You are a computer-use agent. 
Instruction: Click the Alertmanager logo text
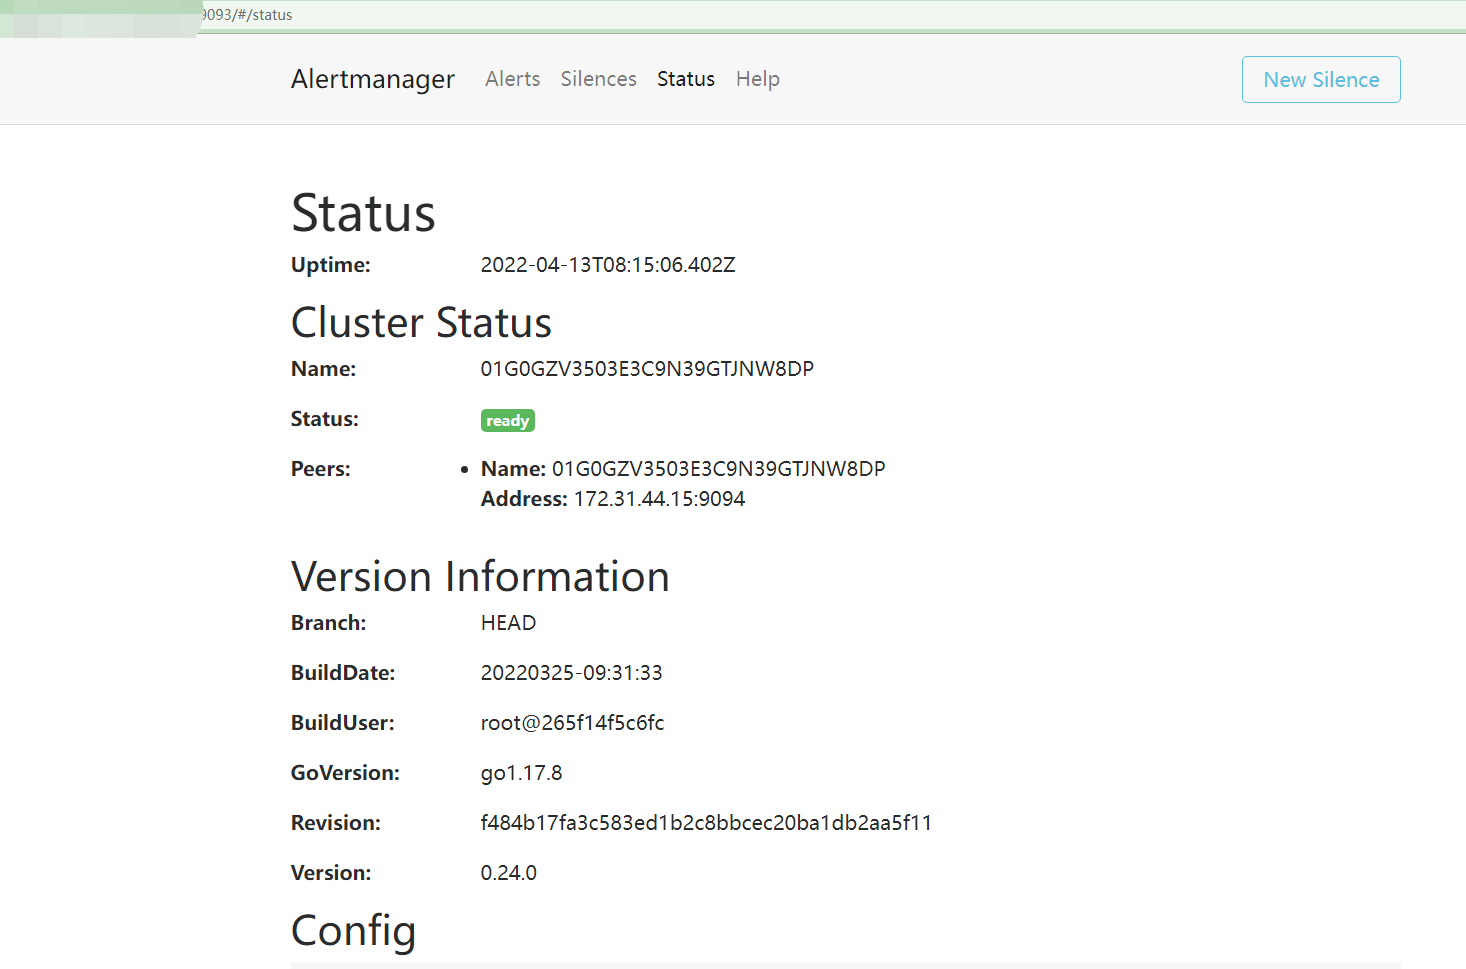pos(372,79)
